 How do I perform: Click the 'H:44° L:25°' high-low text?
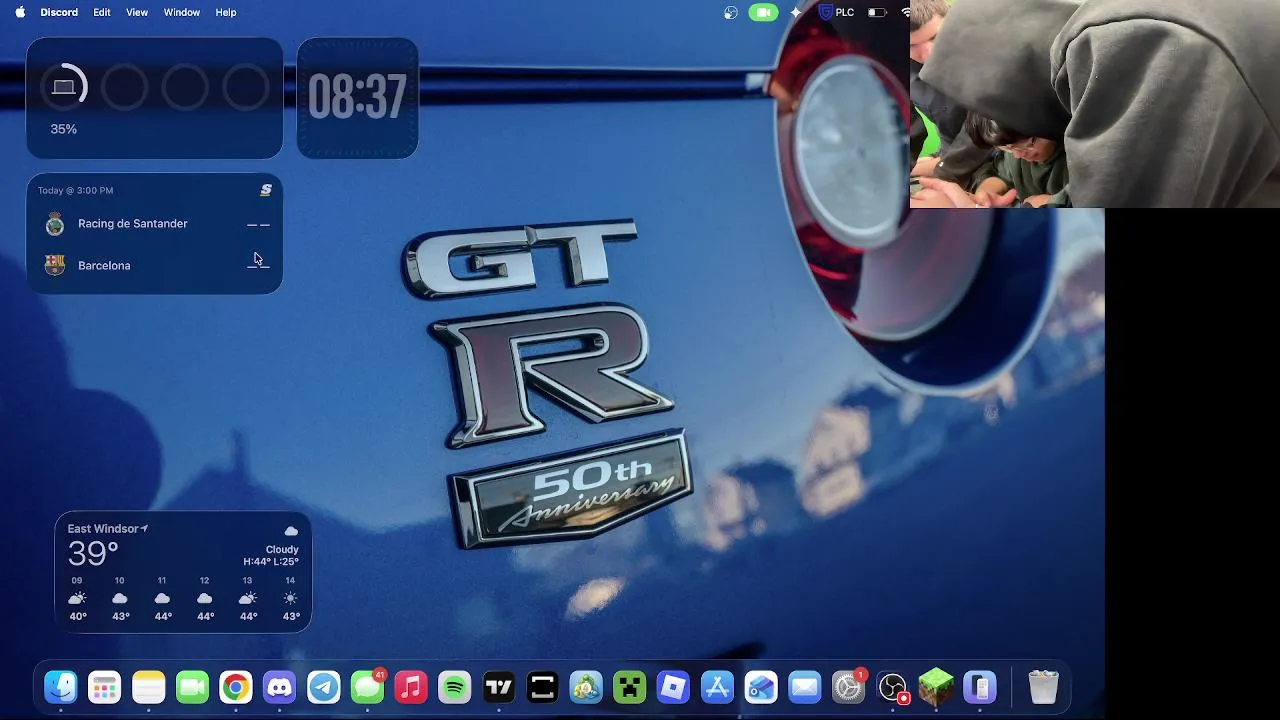tap(271, 562)
